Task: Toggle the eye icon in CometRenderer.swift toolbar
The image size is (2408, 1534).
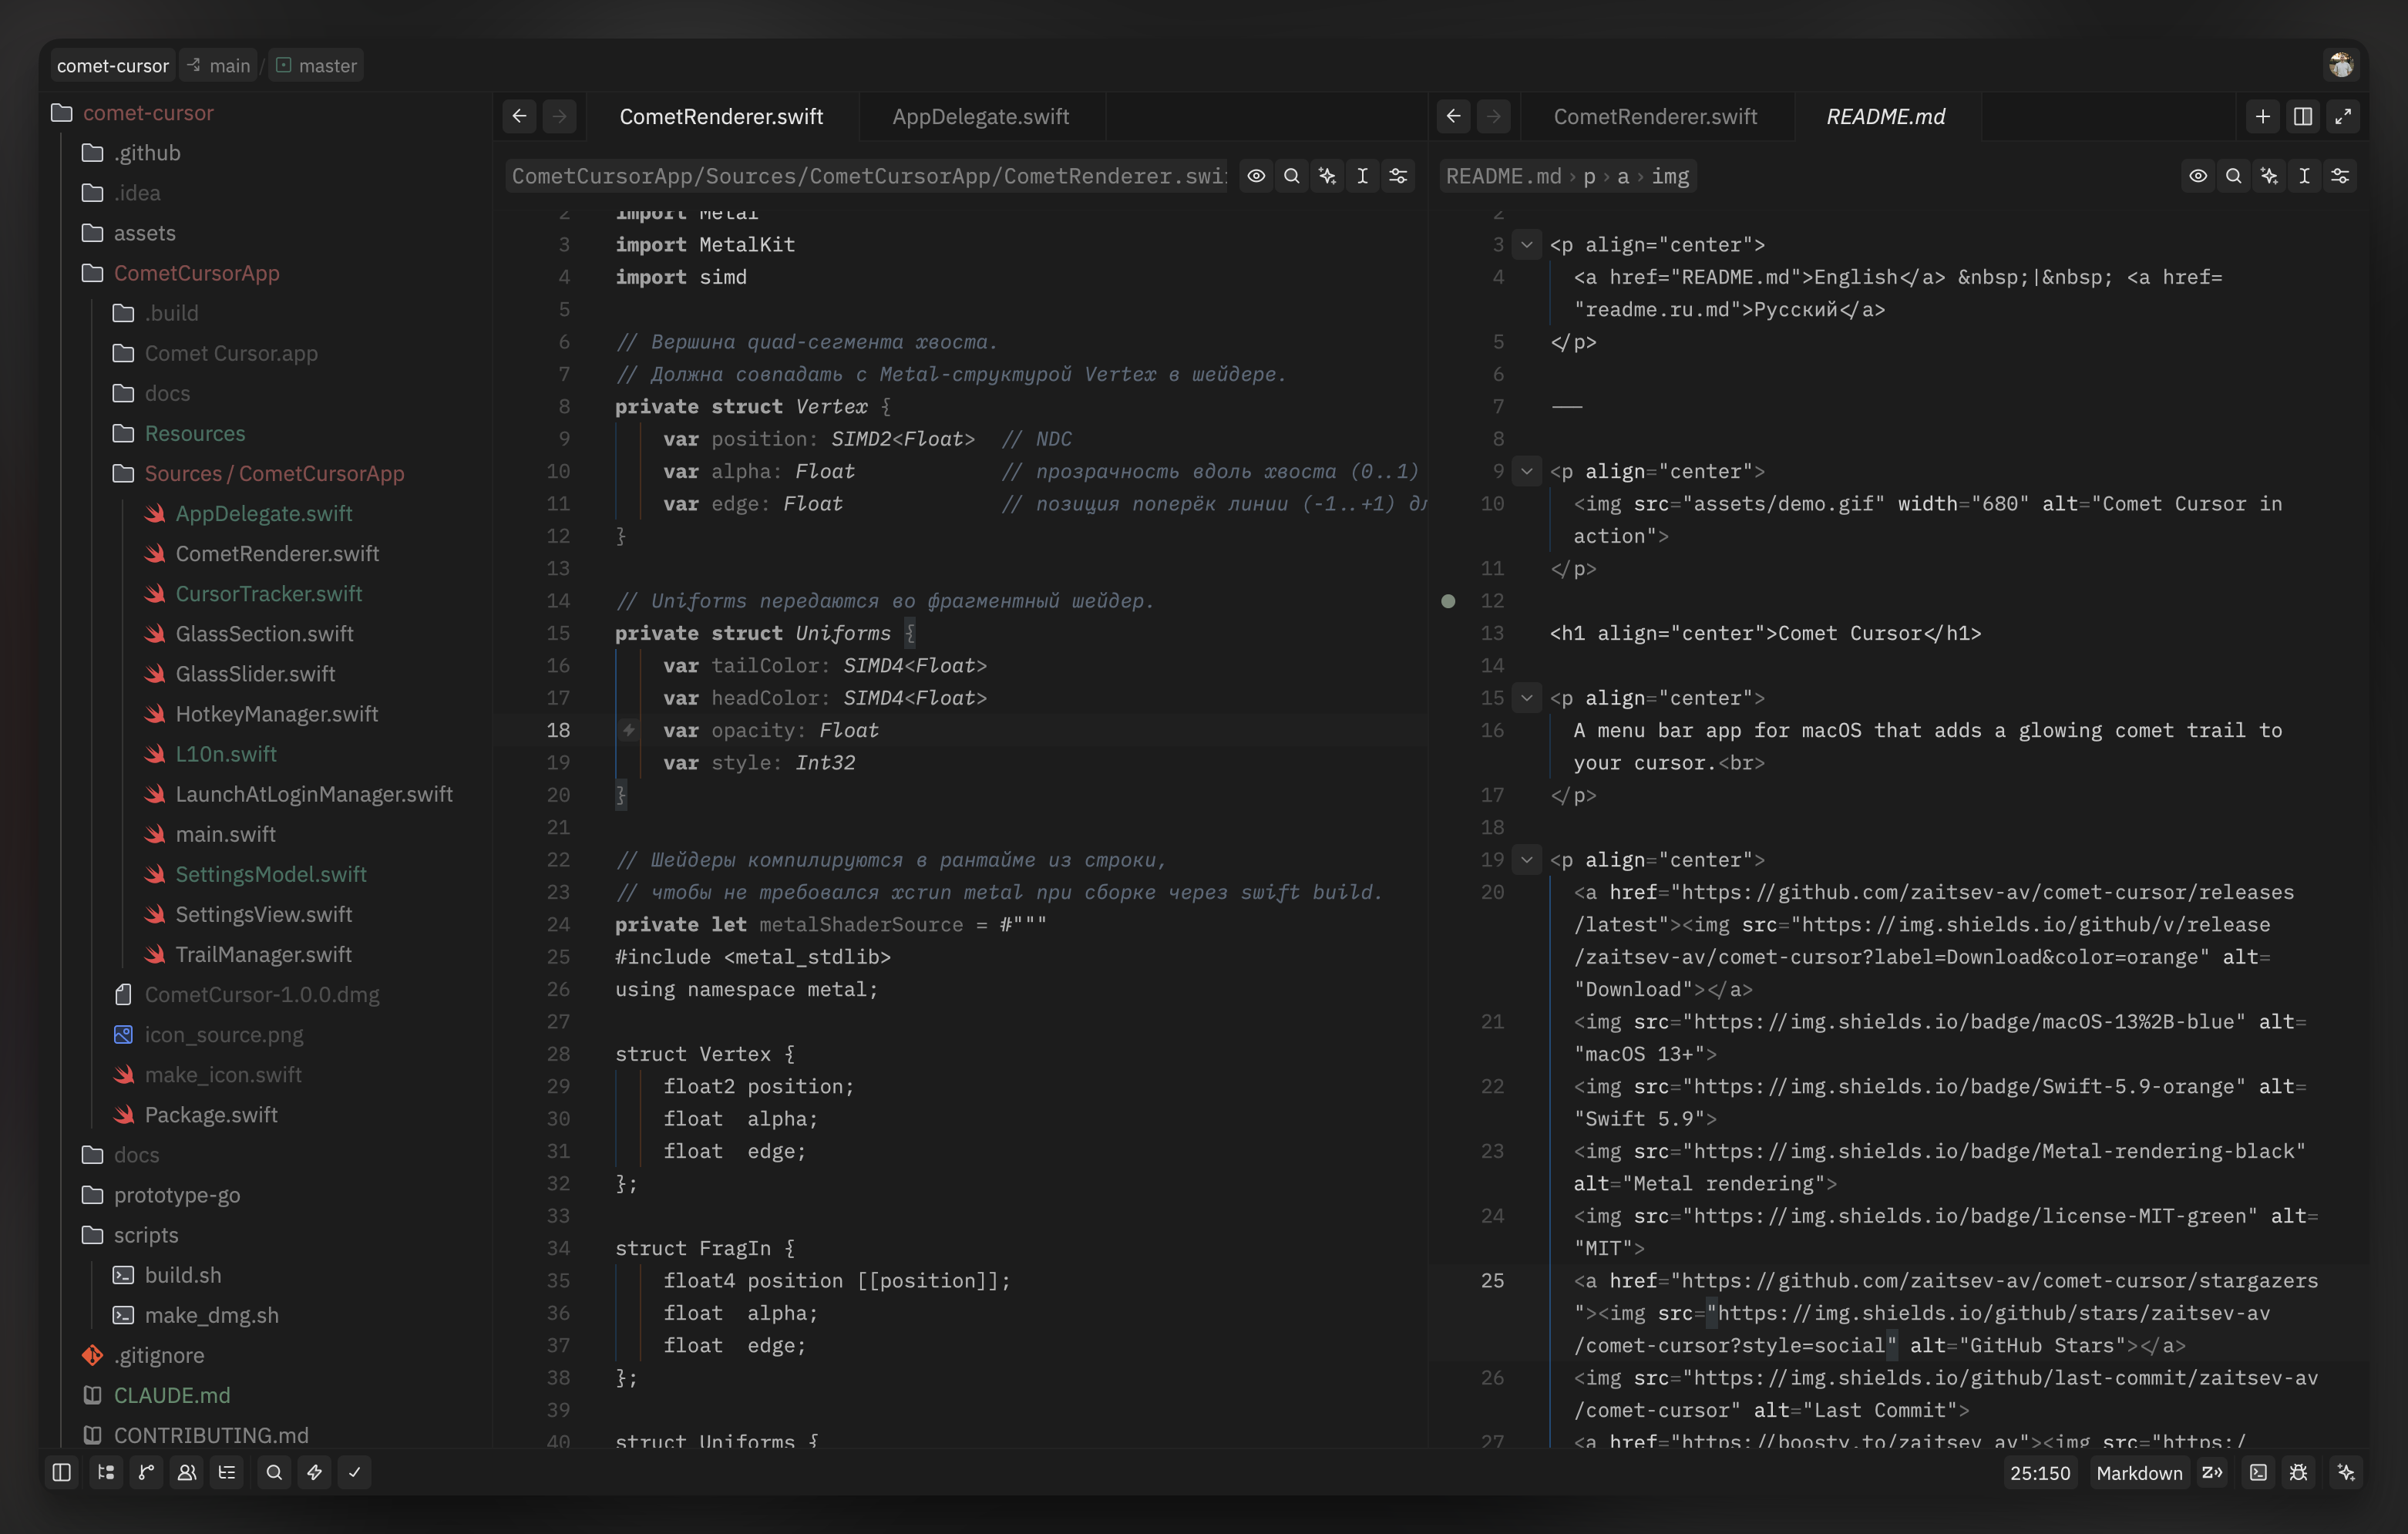Action: [x=1256, y=176]
